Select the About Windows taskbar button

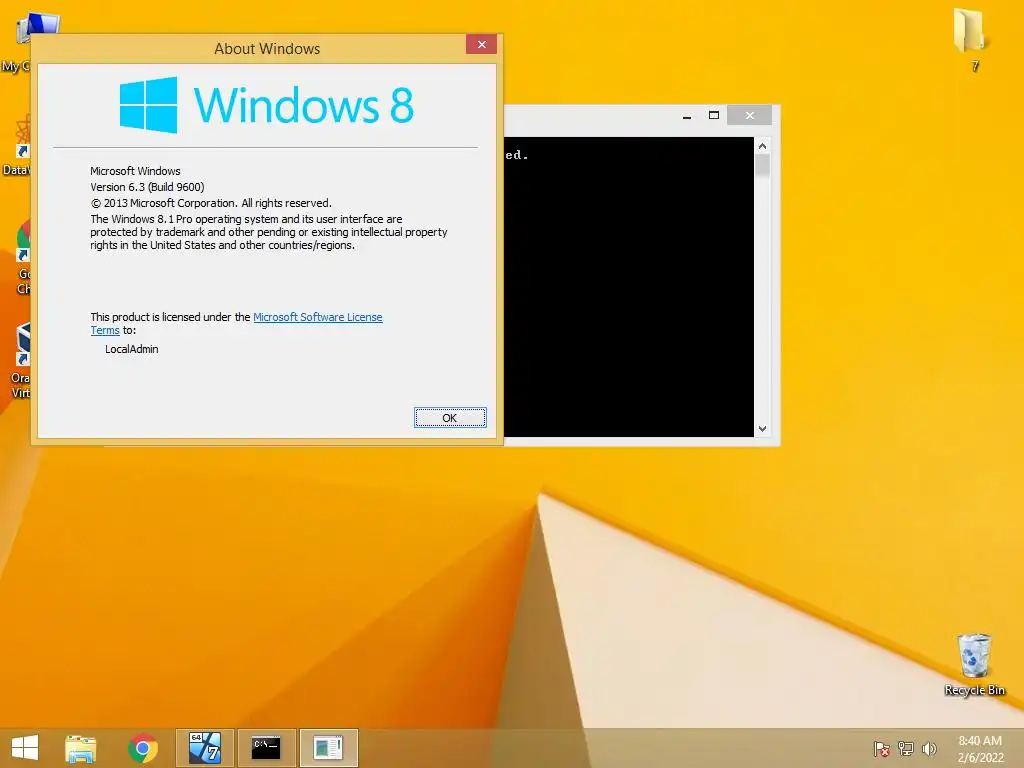pos(328,748)
